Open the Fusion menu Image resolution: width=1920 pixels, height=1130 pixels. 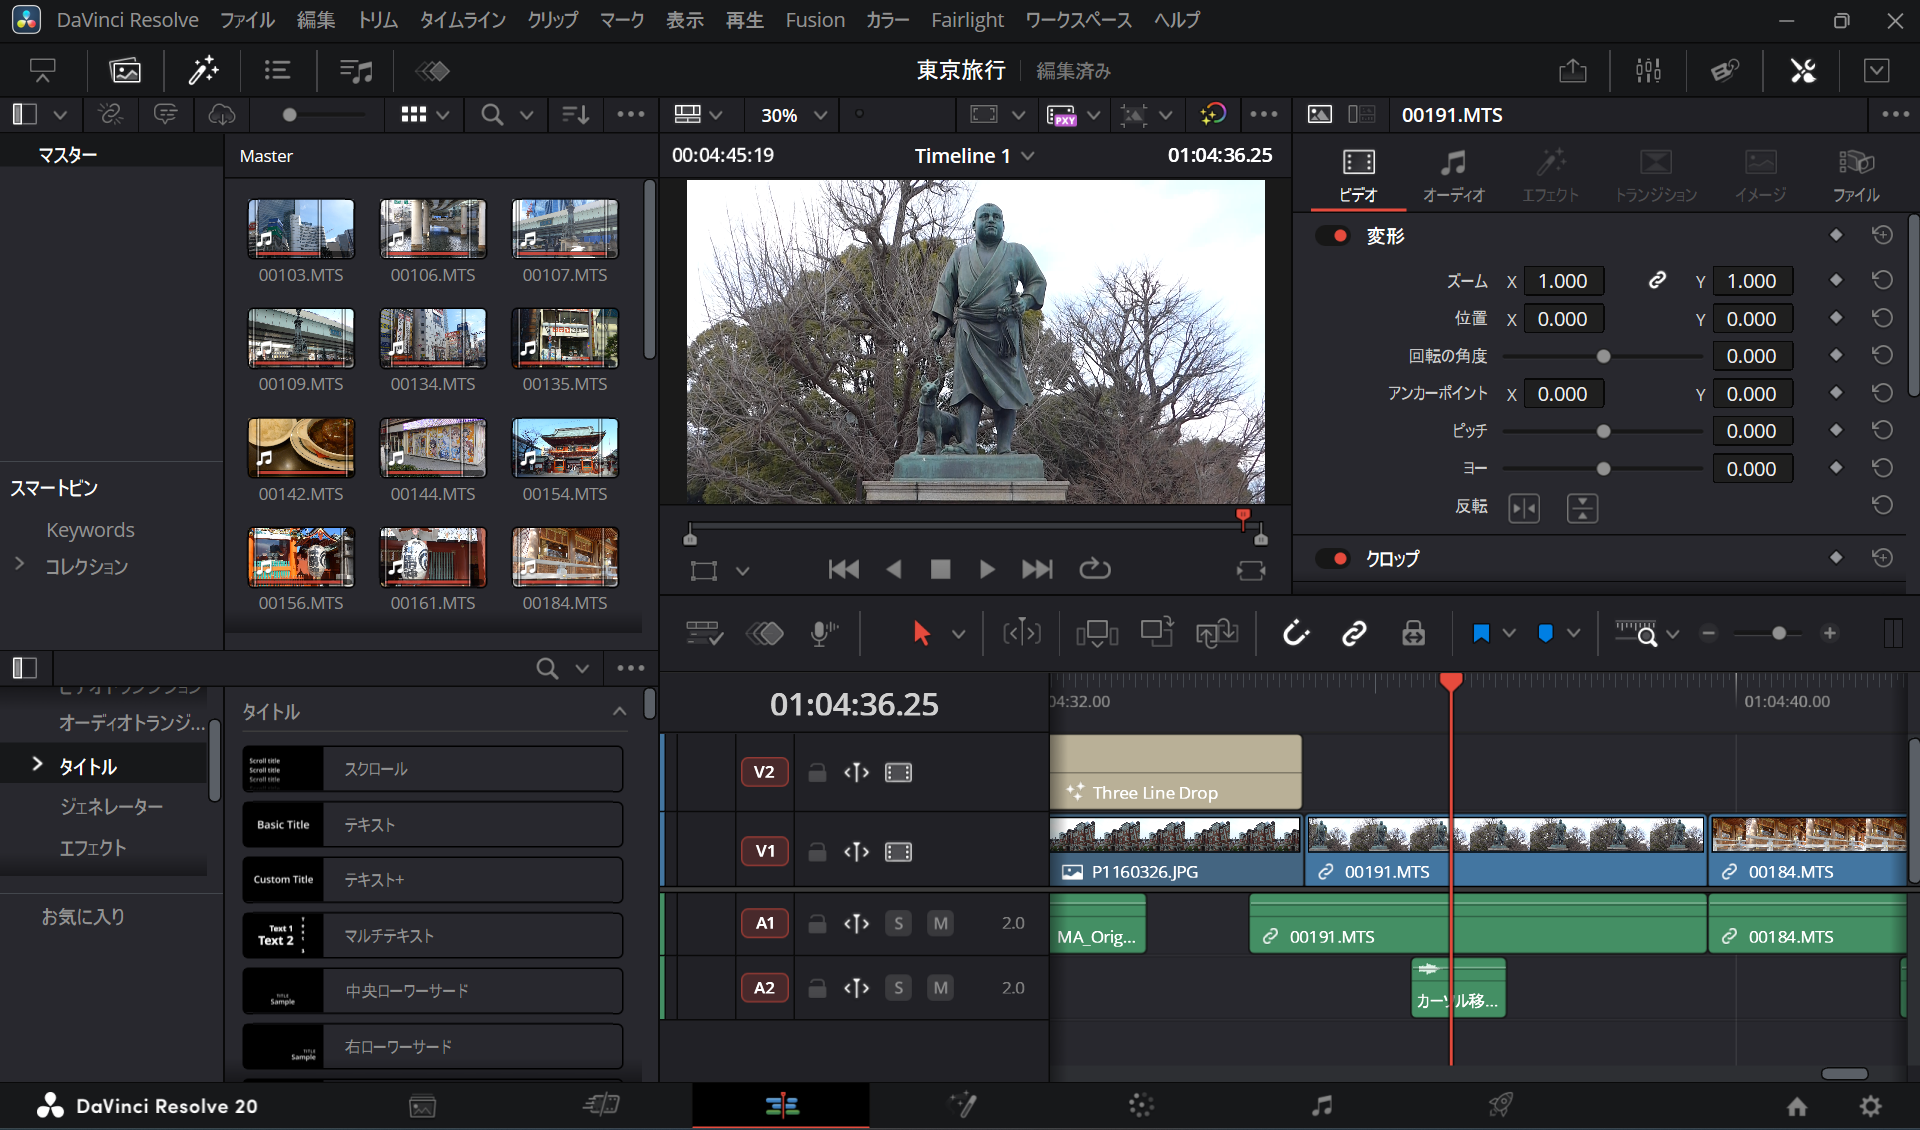tap(814, 20)
